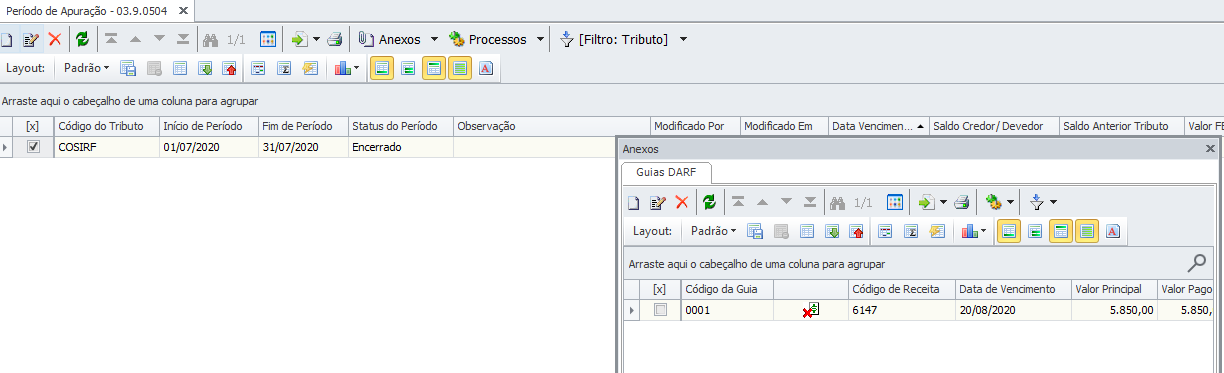
Task: Create new record in main toolbar
Action: pos(6,40)
